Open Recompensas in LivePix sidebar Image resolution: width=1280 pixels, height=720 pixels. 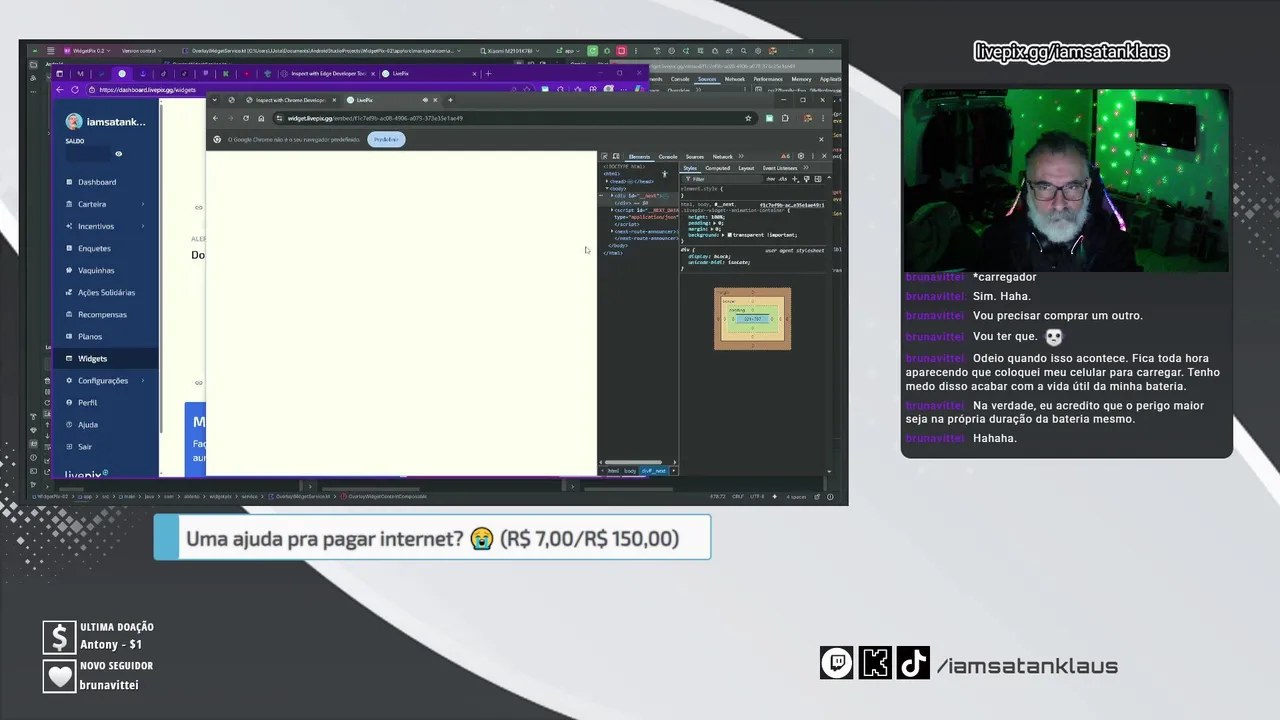102,314
